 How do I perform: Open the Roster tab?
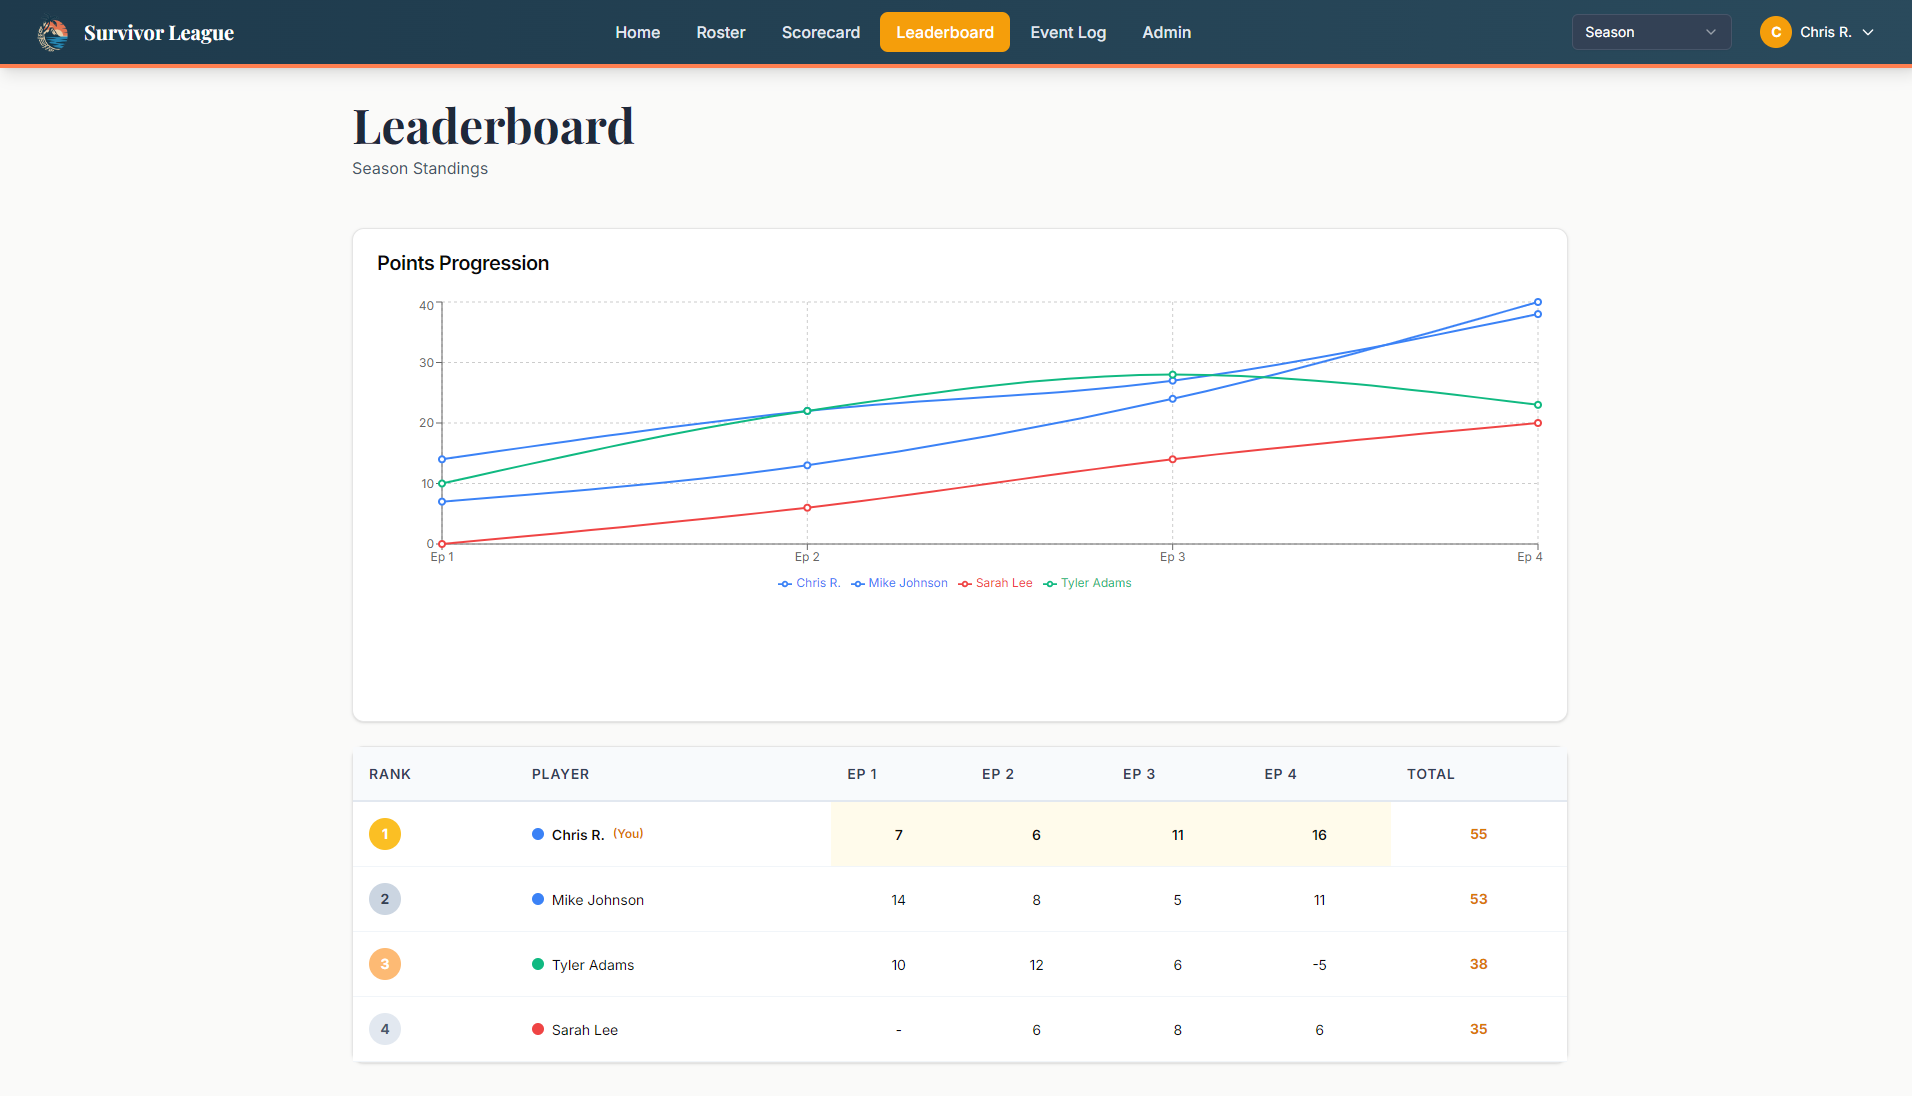click(721, 32)
